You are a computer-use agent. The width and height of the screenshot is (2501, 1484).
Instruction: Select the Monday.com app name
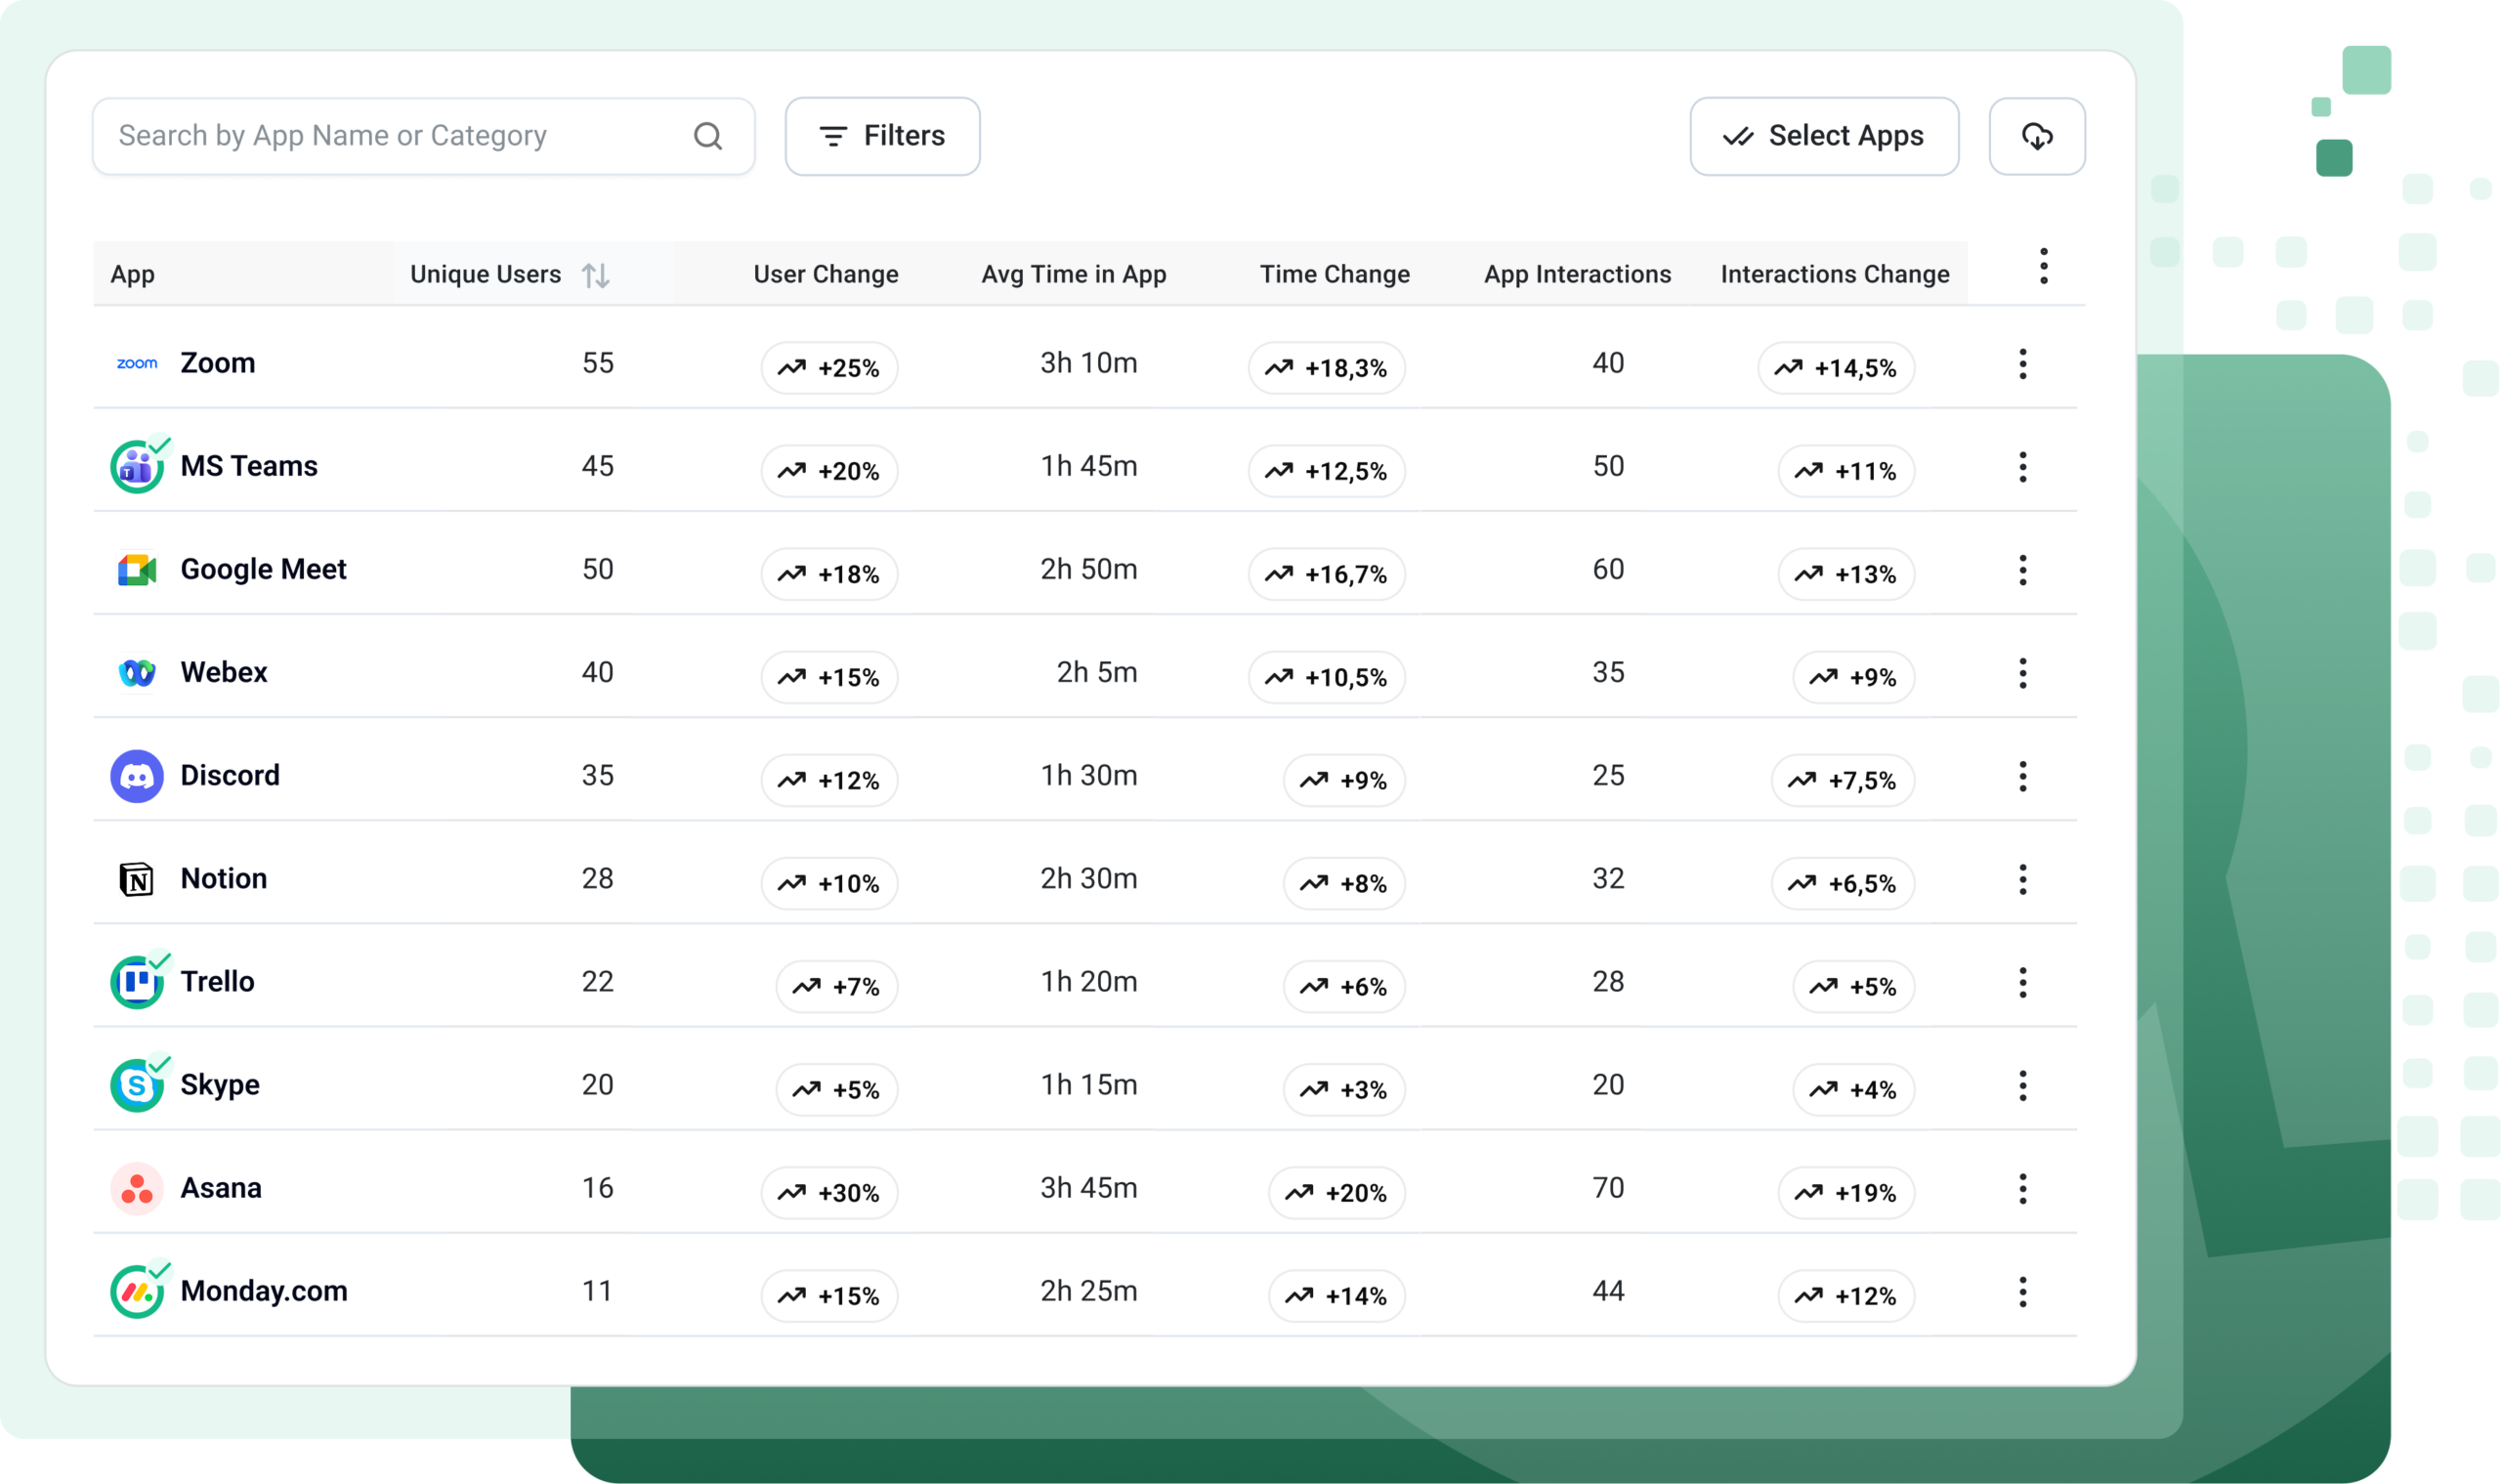(x=264, y=1291)
